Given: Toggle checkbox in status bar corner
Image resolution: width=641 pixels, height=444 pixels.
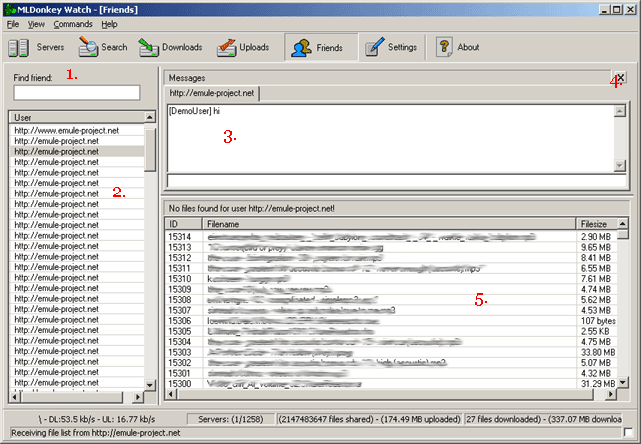Looking at the screenshot, I should pyautogui.click(x=626, y=431).
